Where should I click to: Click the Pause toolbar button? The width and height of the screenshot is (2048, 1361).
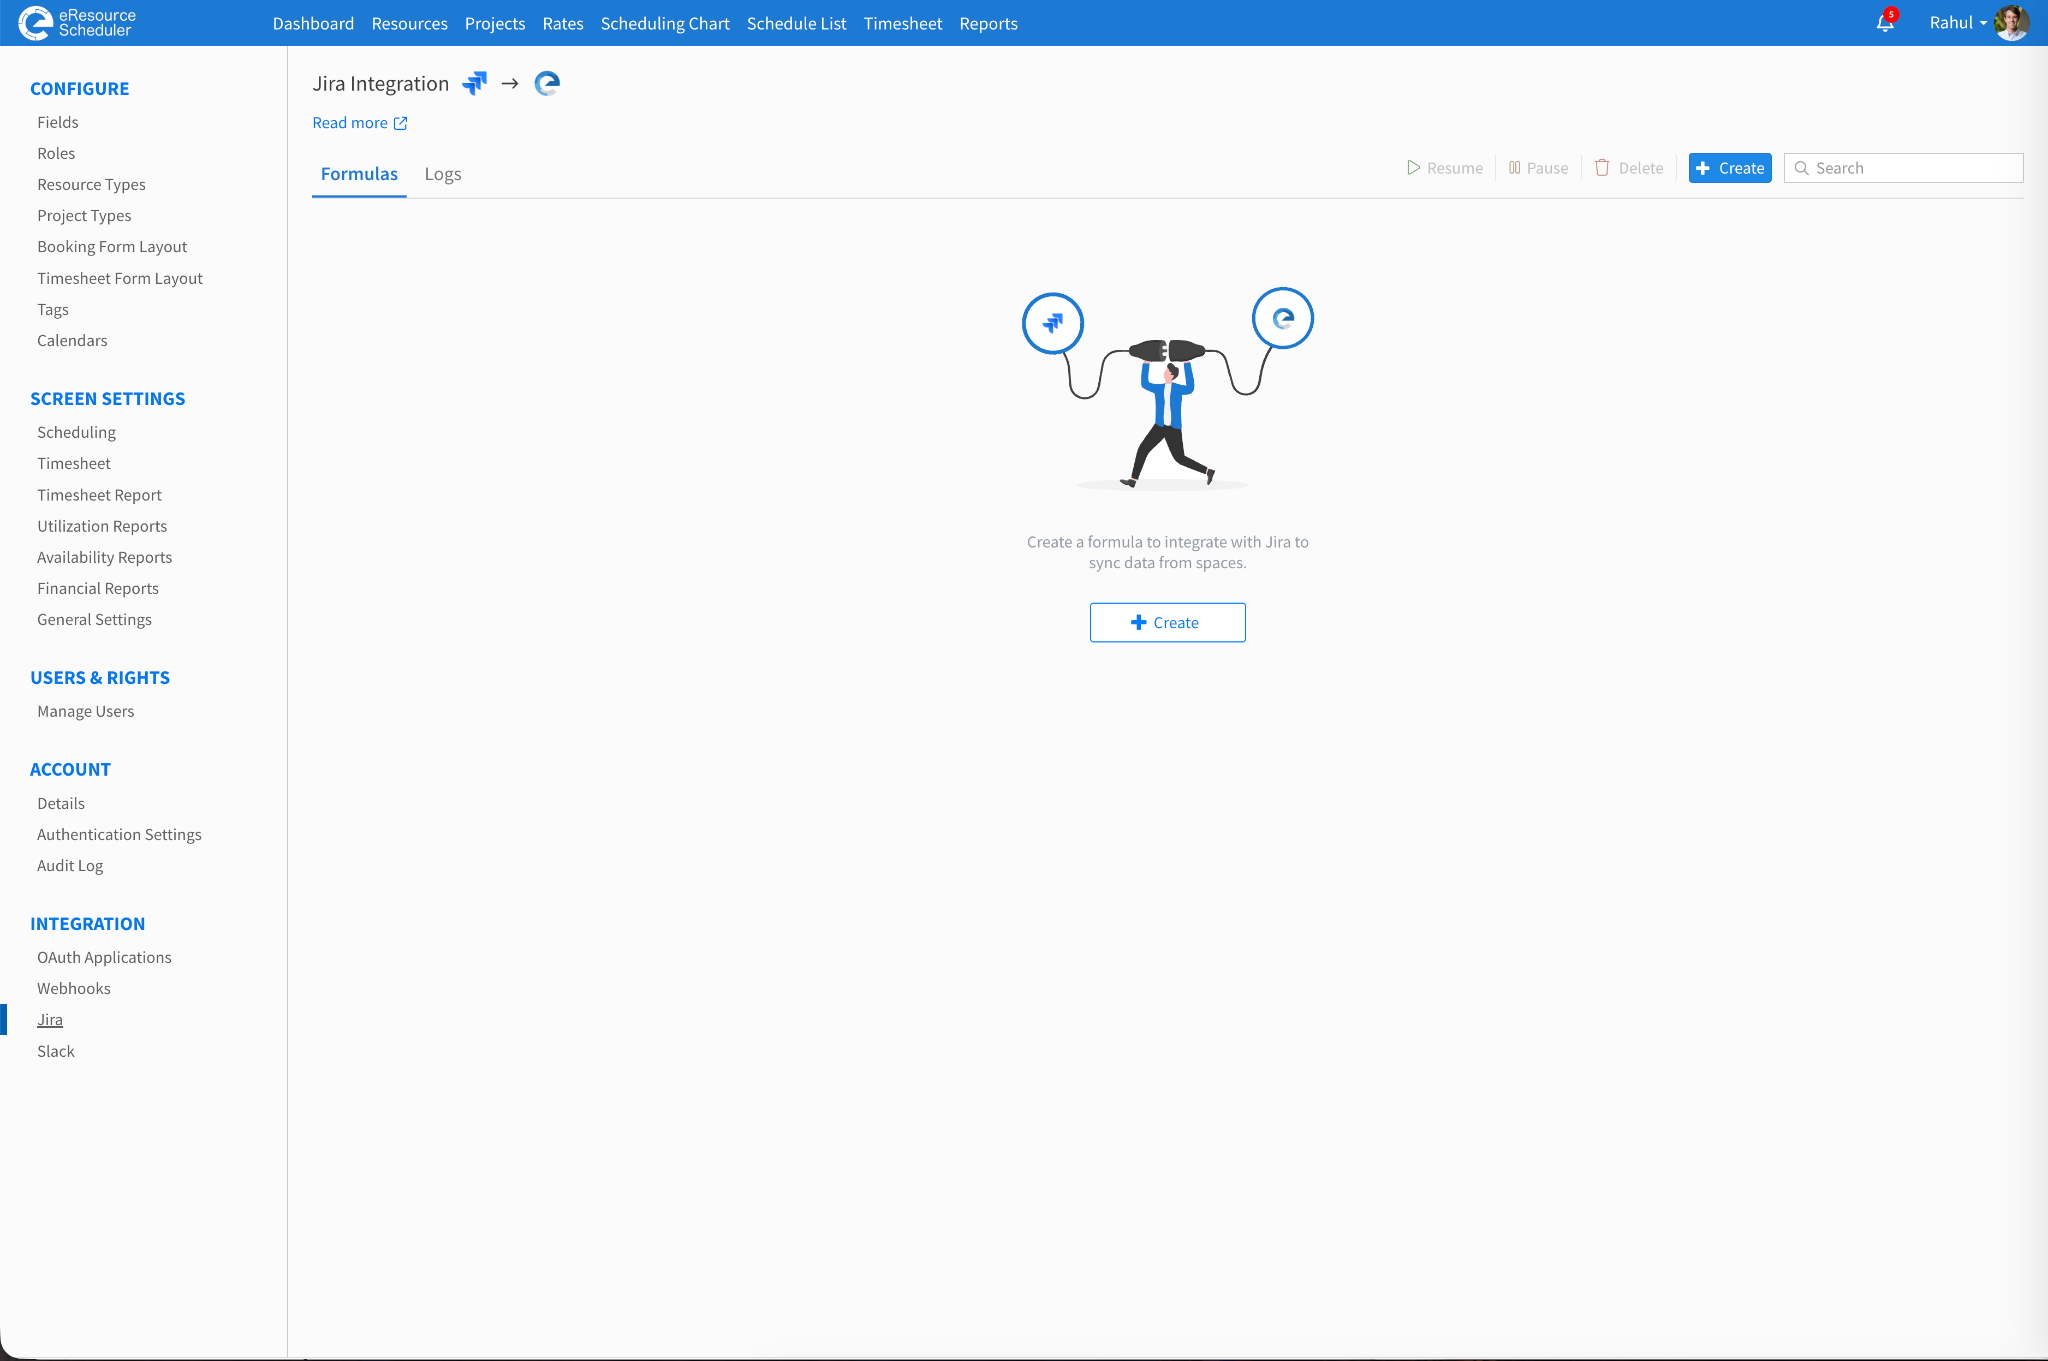click(1539, 168)
